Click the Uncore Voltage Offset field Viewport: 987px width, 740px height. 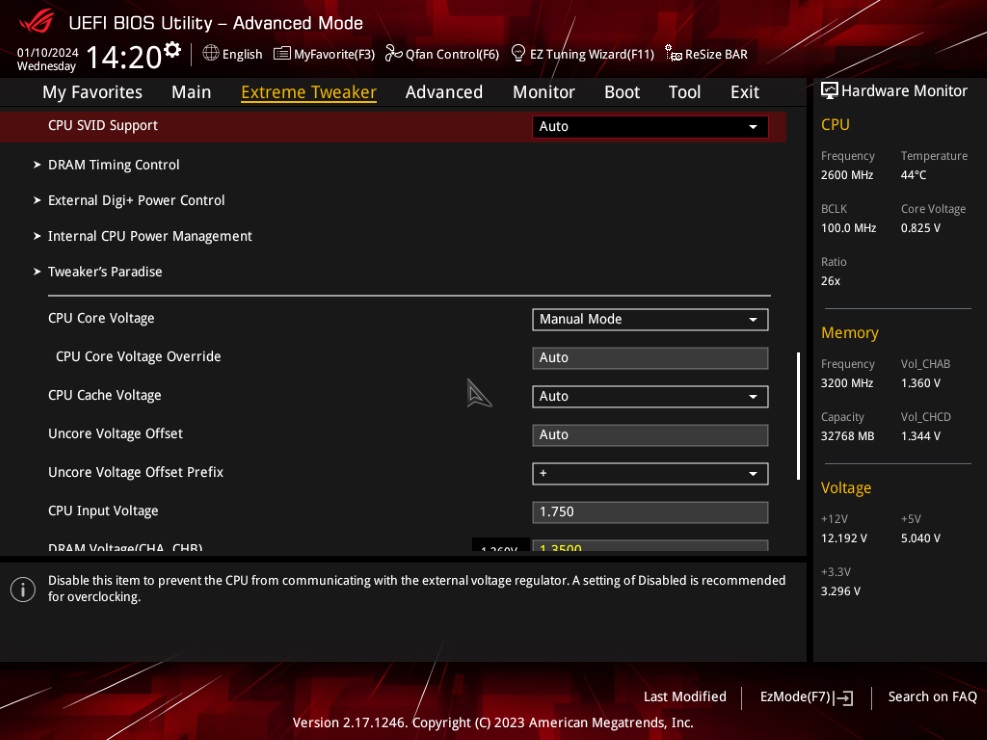coord(650,435)
